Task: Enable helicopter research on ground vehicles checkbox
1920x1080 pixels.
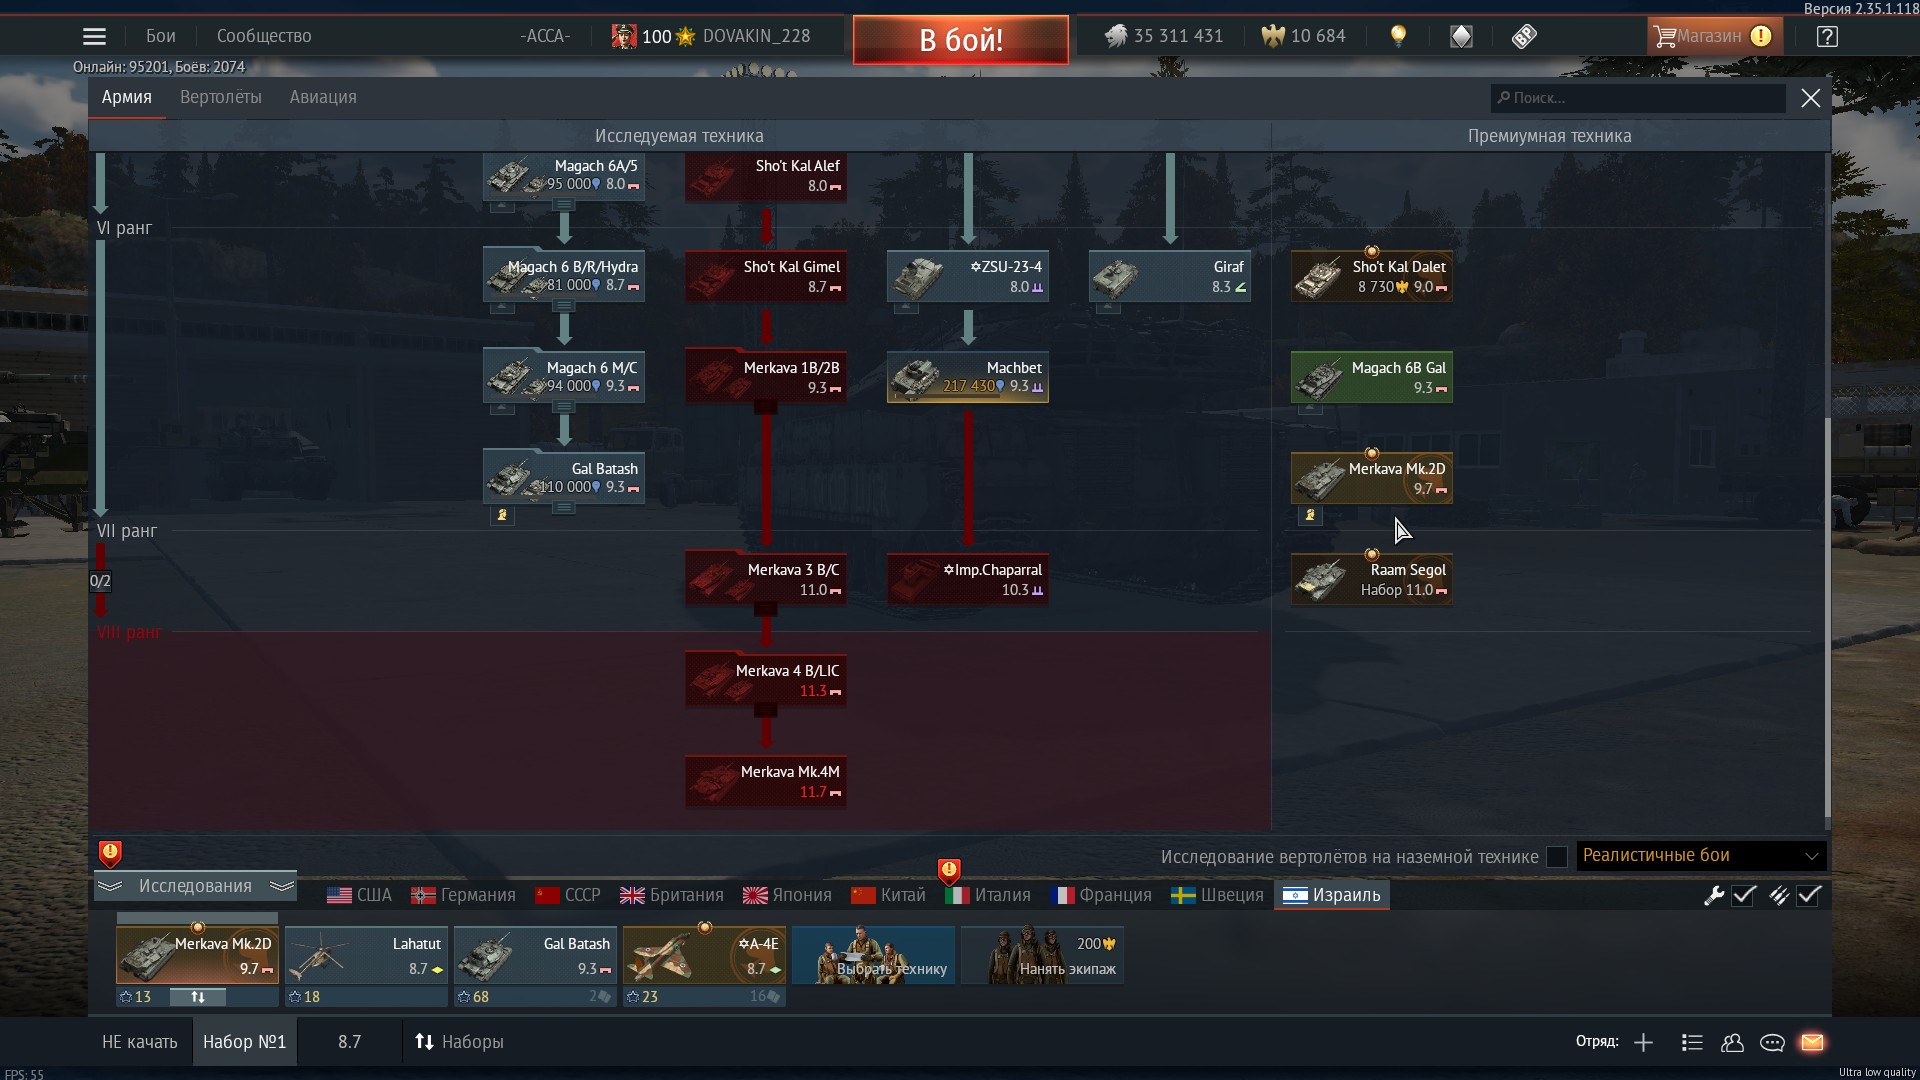Action: tap(1557, 857)
